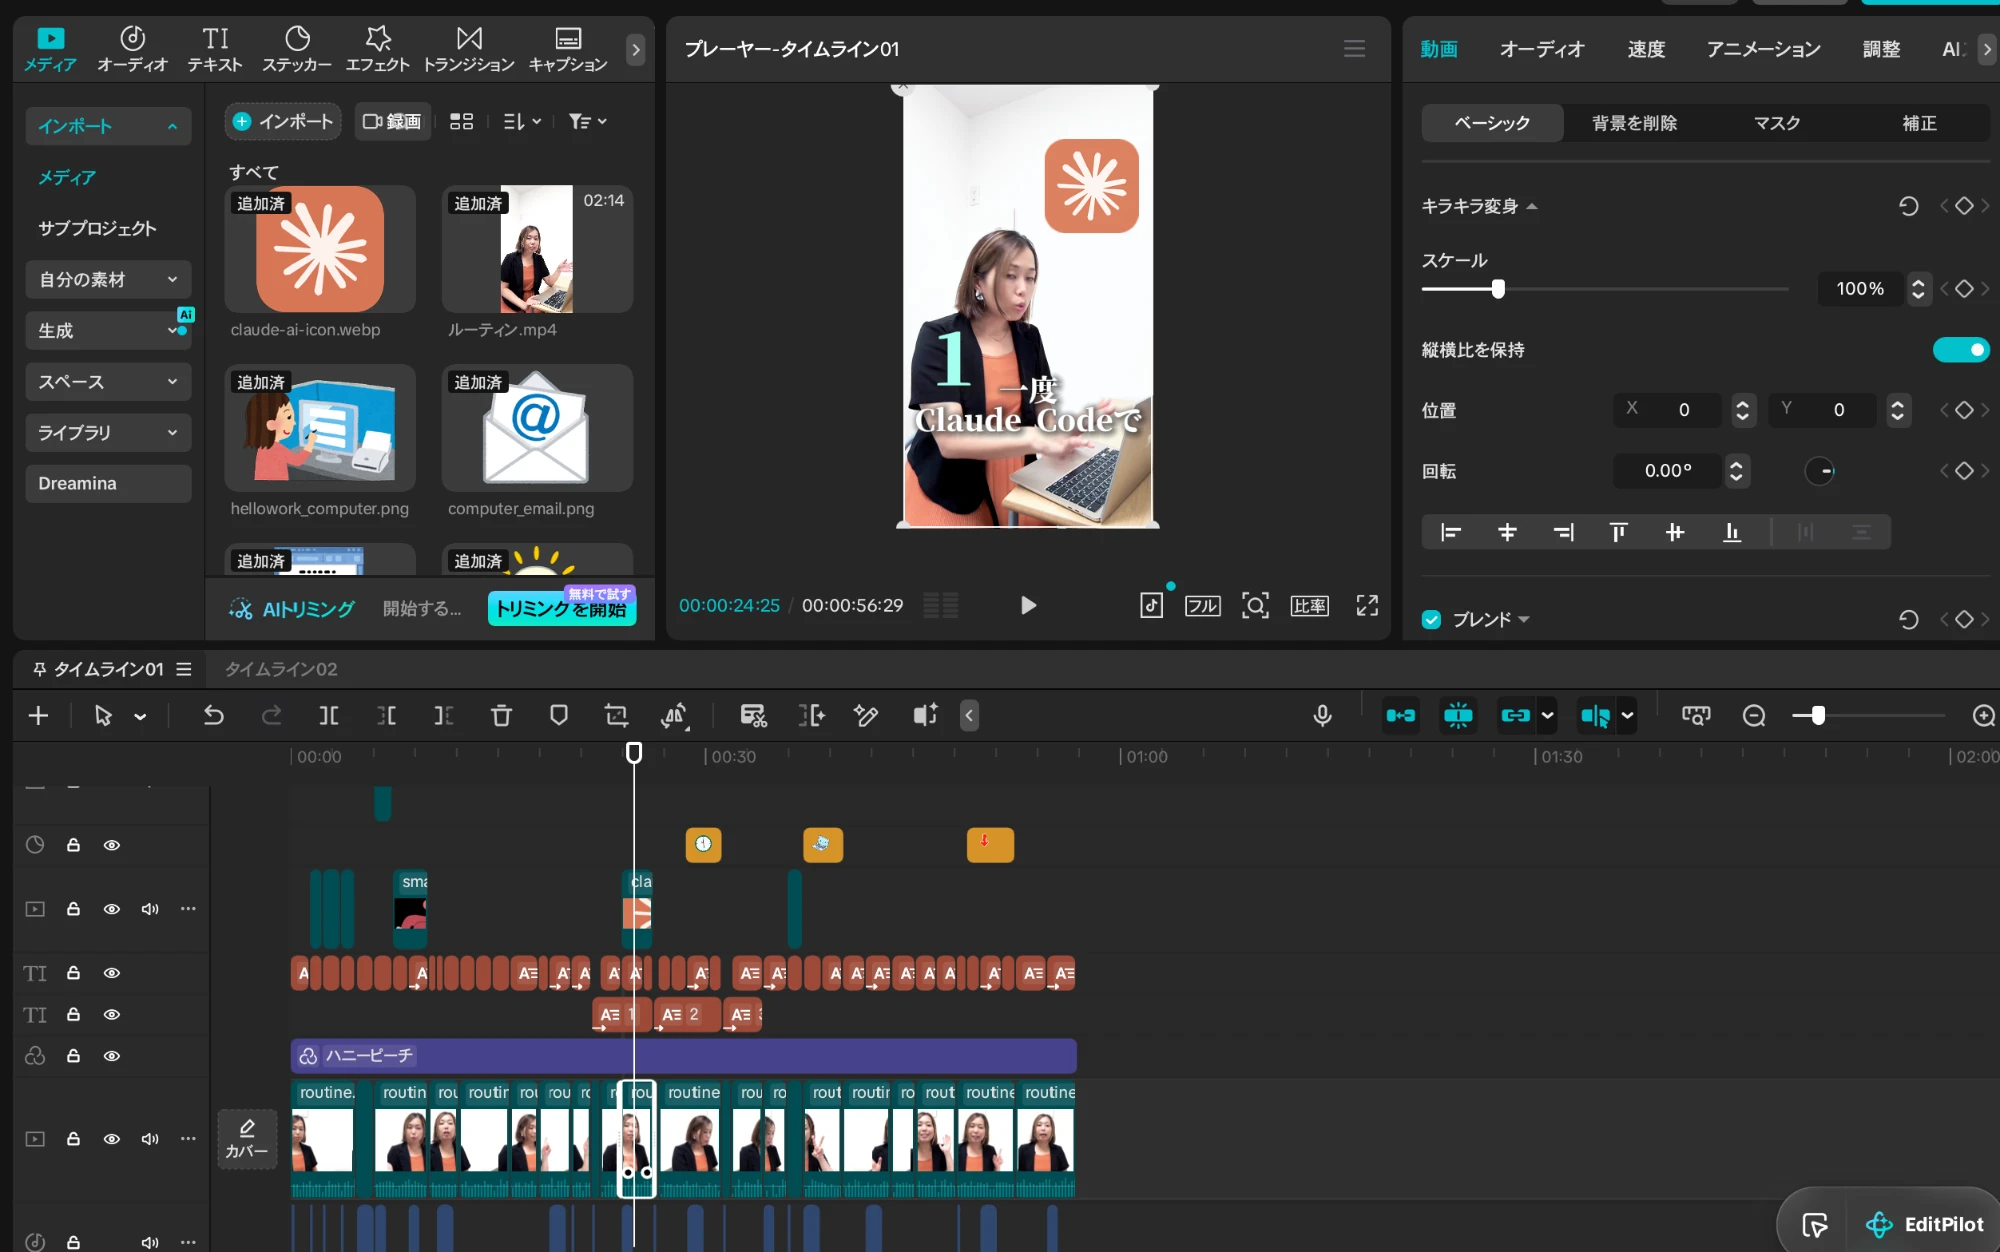Click the zoom out timeline magnifier icon
This screenshot has width=2000, height=1252.
(x=1754, y=715)
